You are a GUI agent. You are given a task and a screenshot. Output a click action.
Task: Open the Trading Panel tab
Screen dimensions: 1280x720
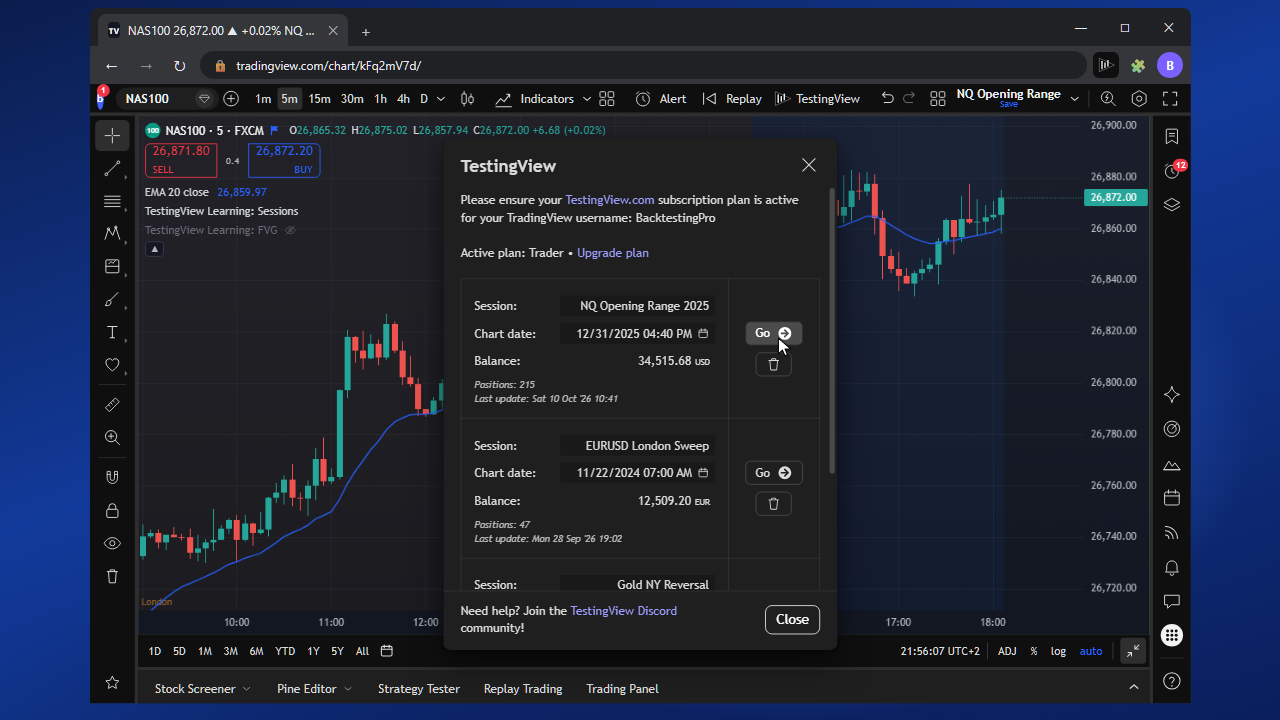tap(622, 689)
